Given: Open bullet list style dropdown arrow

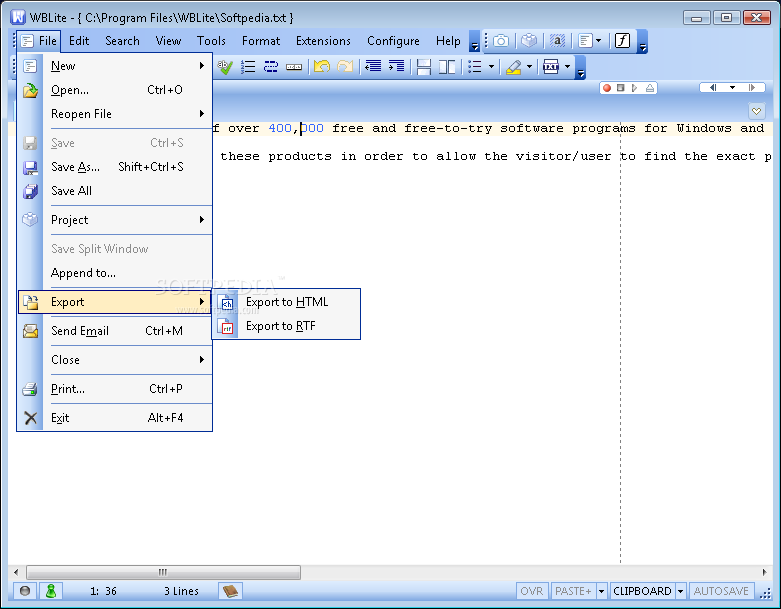Looking at the screenshot, I should (491, 67).
